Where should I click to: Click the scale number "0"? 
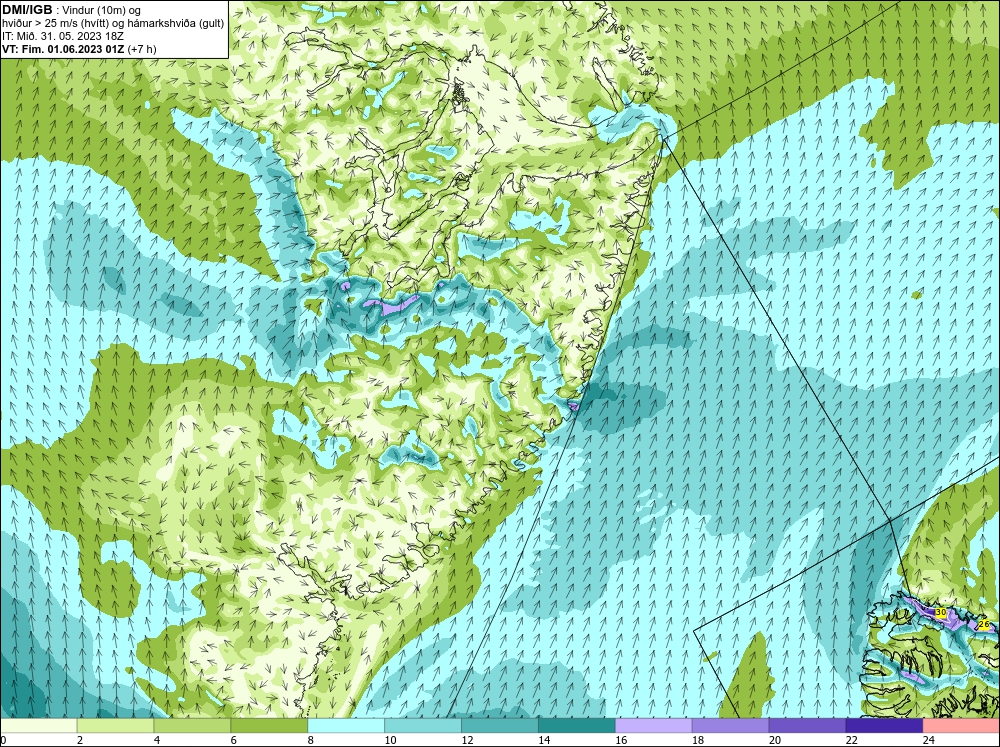pyautogui.click(x=3, y=740)
